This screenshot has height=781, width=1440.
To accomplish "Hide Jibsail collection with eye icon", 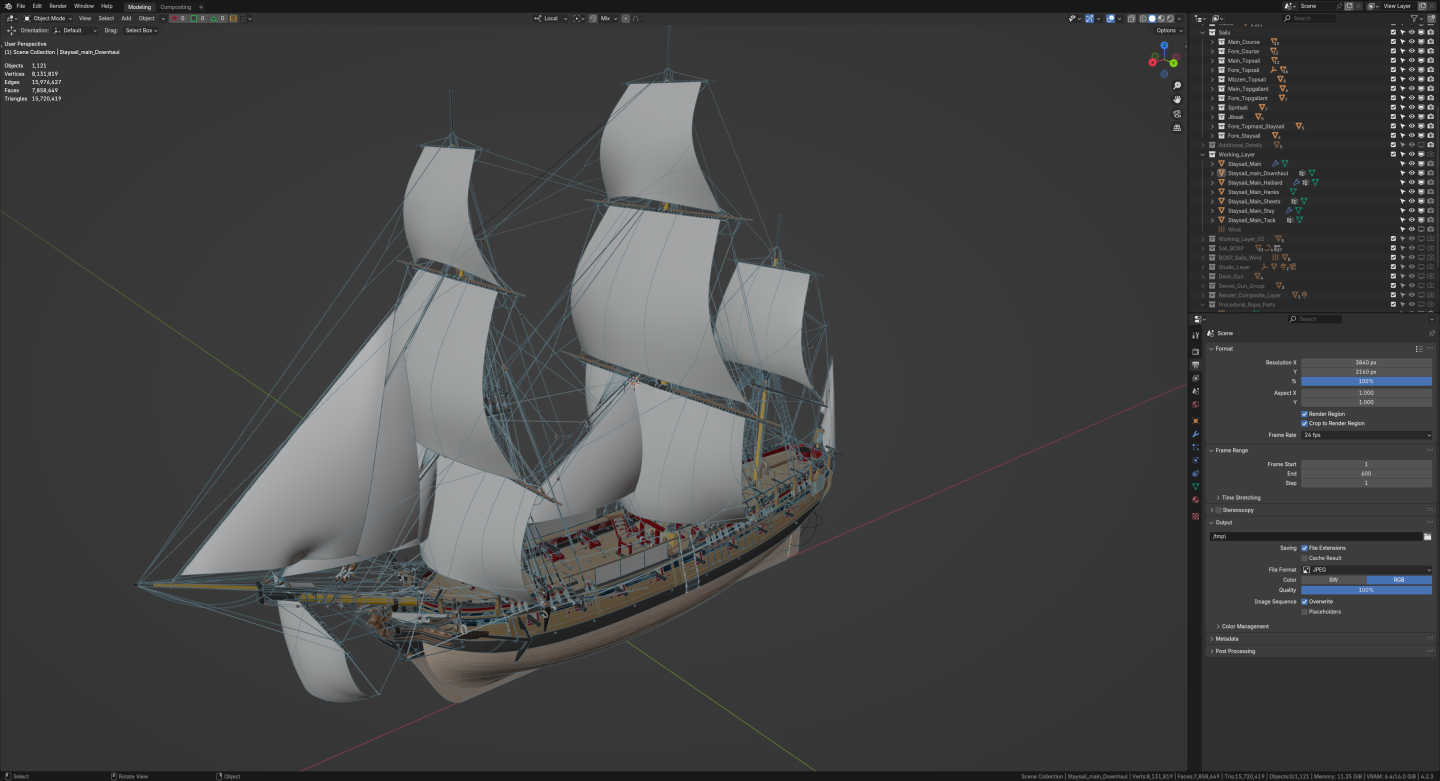I will tap(1412, 117).
